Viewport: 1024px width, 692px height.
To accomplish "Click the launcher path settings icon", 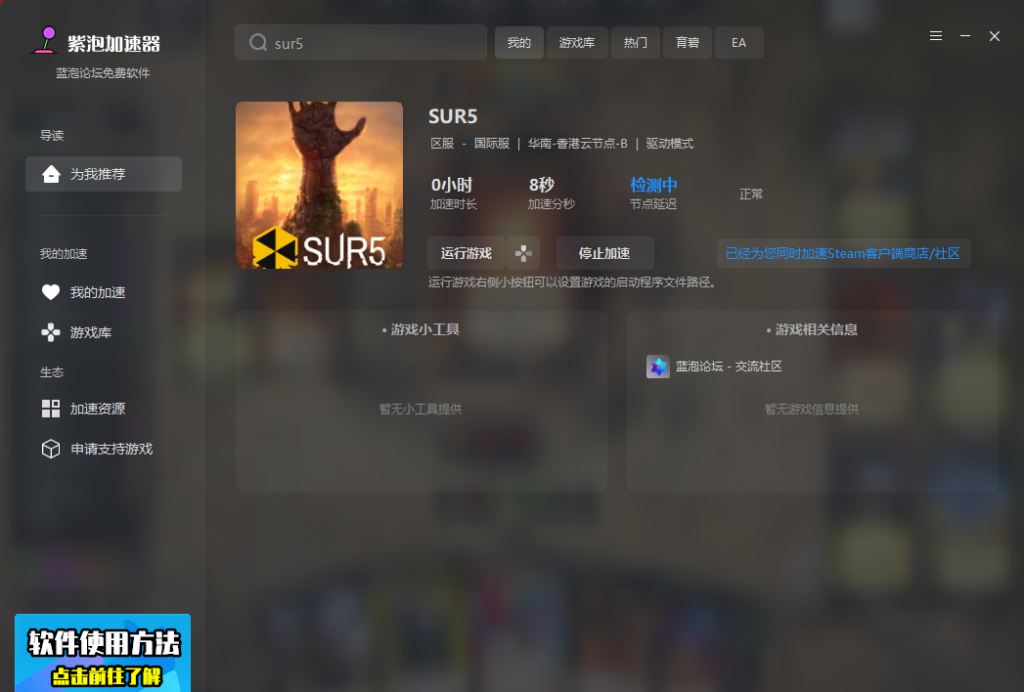I will [523, 253].
